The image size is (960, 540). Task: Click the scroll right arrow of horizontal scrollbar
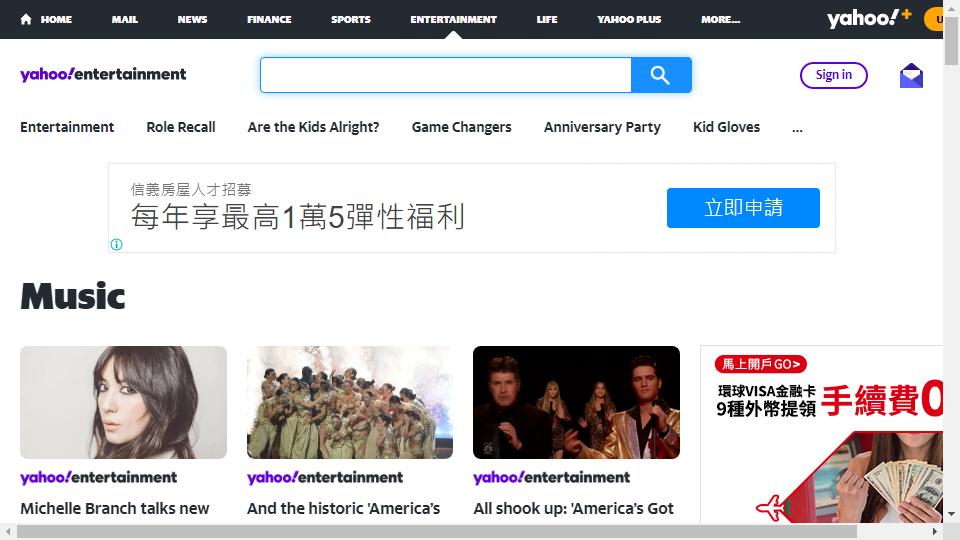point(935,531)
